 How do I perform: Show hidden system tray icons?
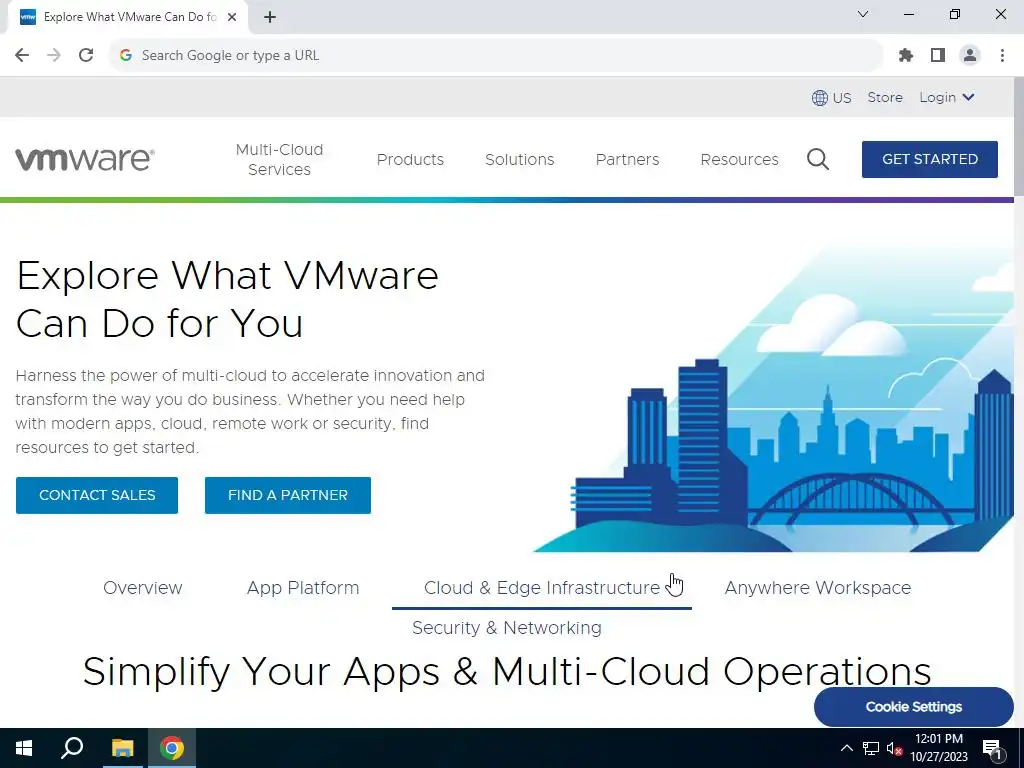846,748
